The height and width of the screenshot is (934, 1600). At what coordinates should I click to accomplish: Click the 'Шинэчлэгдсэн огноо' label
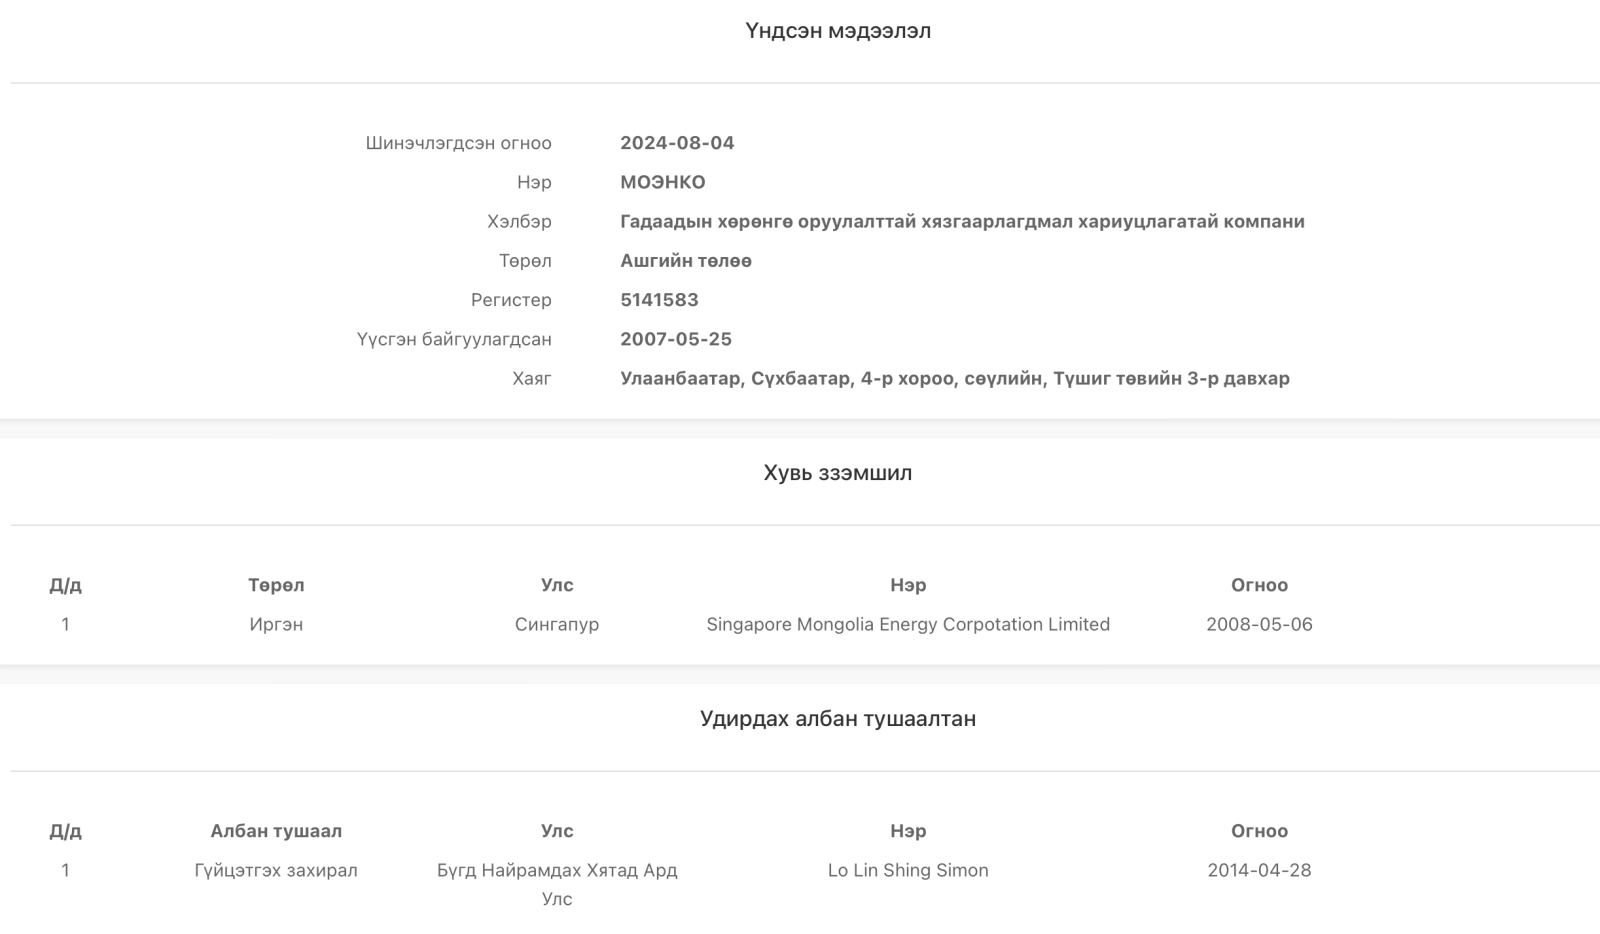(x=458, y=143)
